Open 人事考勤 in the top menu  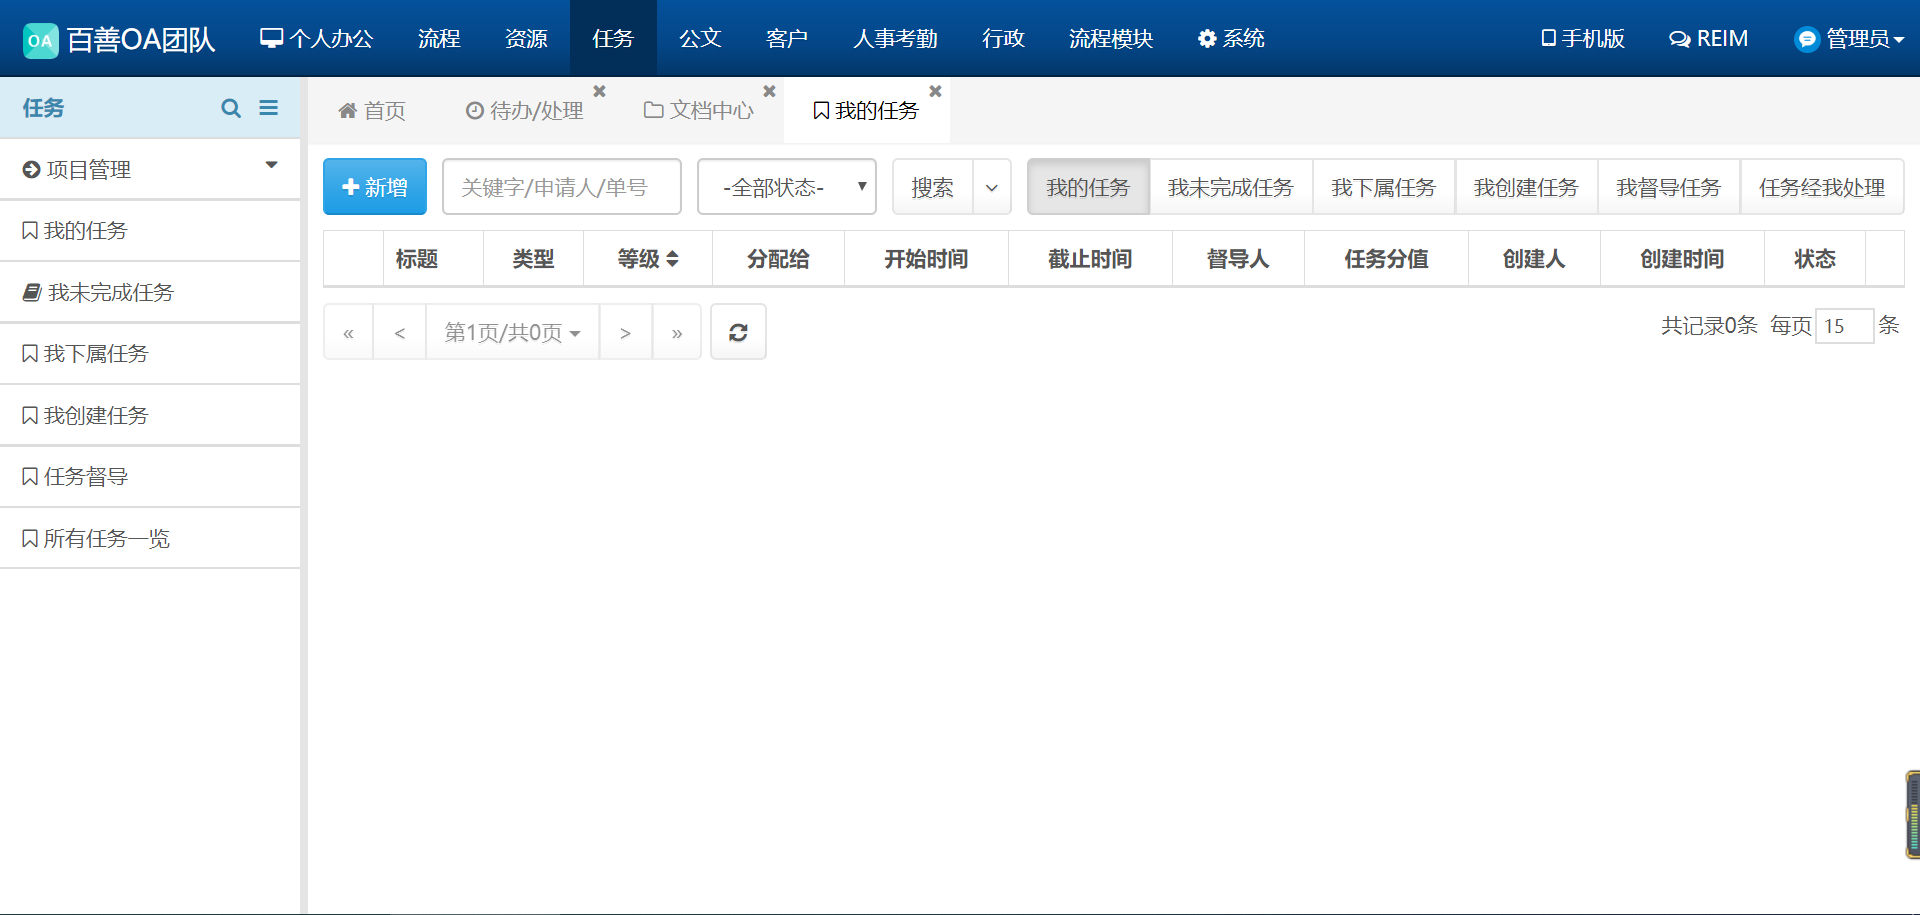(x=895, y=39)
